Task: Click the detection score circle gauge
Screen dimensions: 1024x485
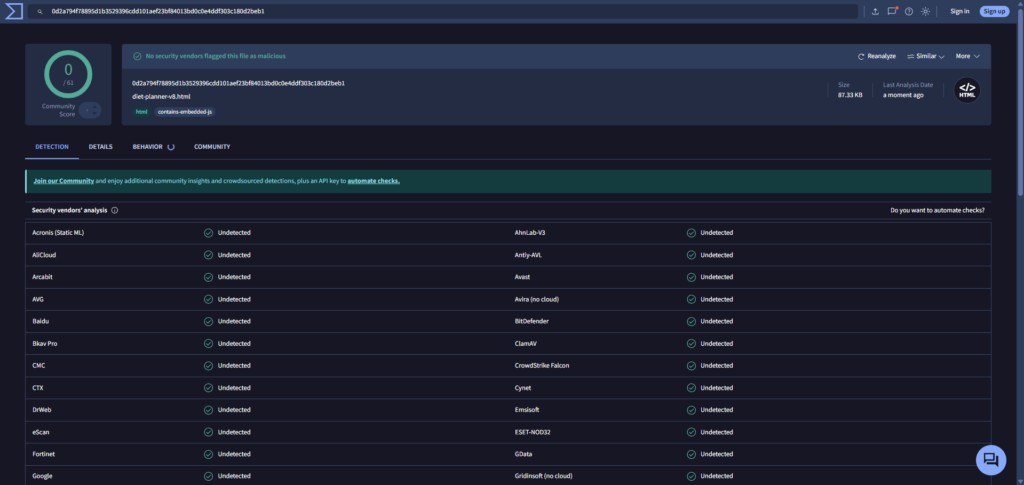Action: tap(68, 75)
